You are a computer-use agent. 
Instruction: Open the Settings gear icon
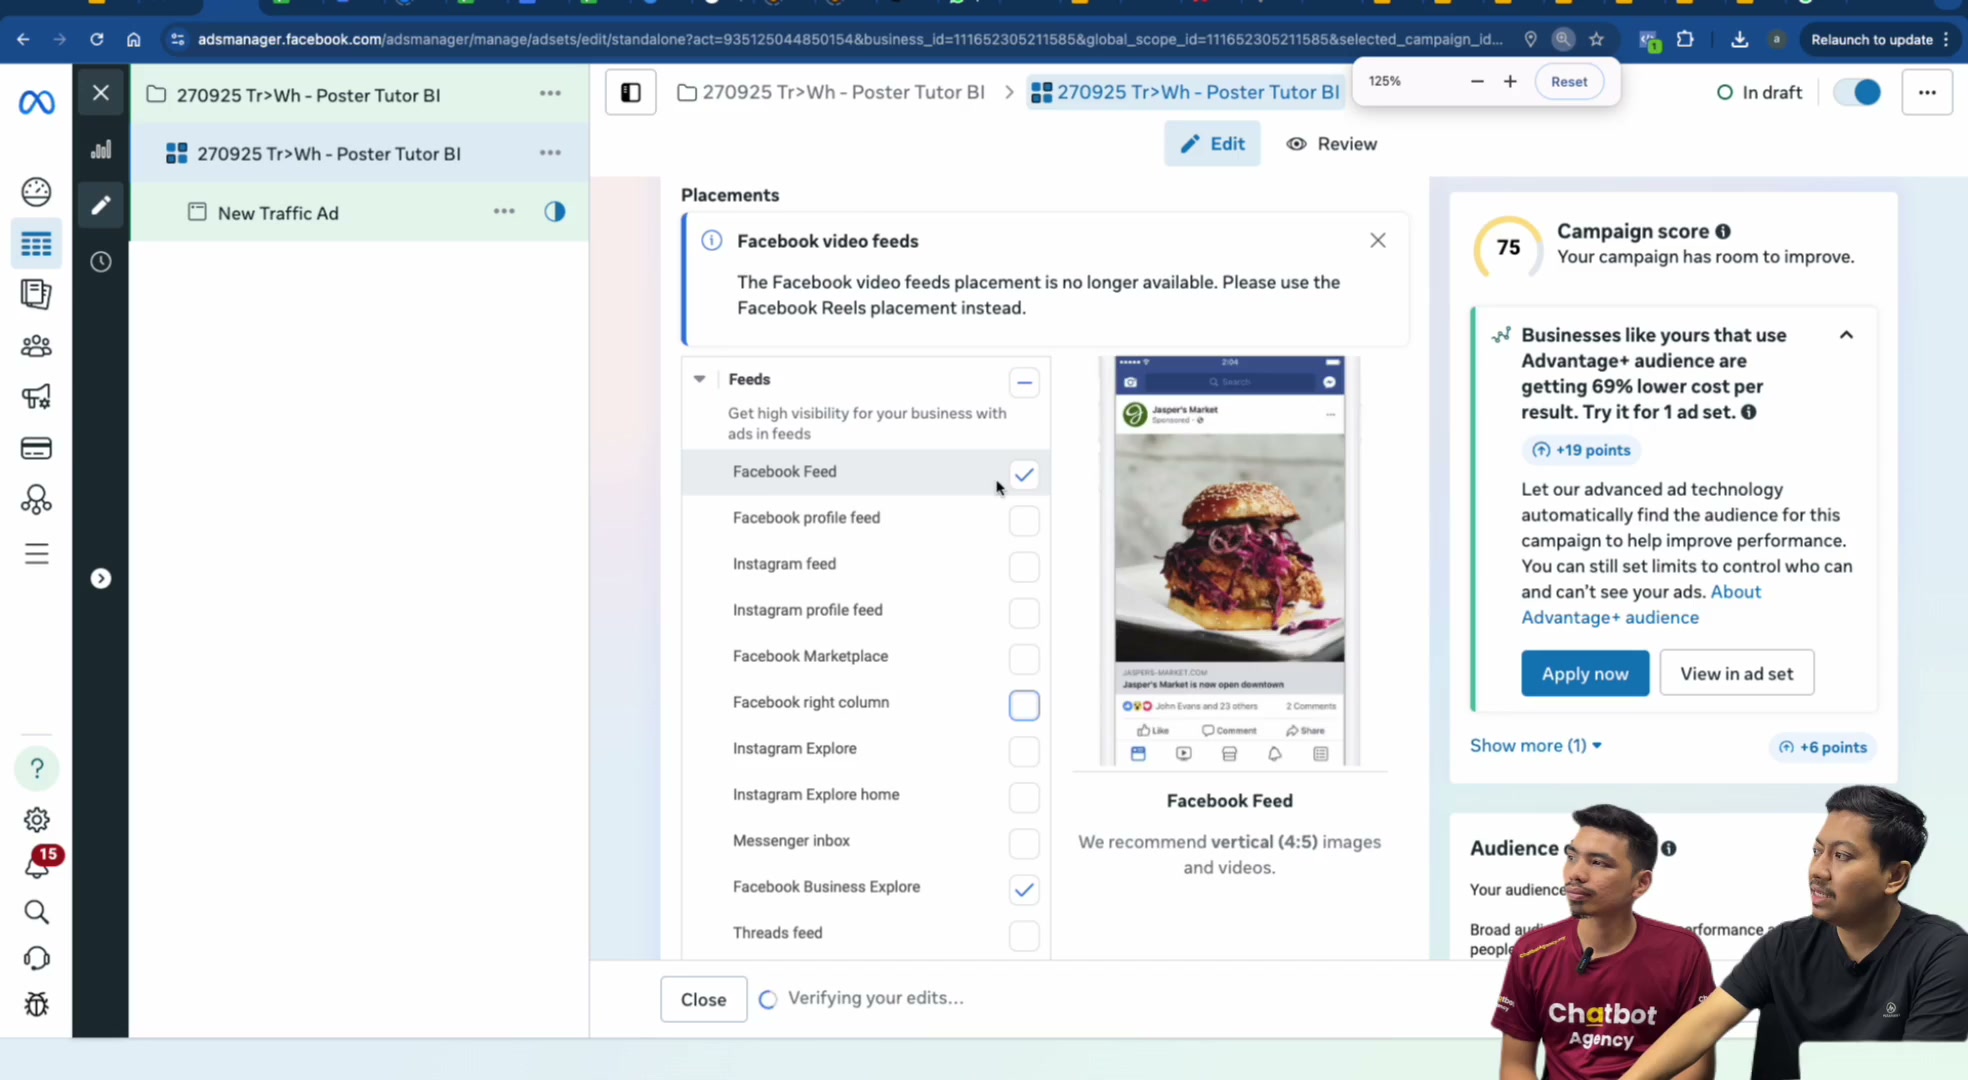tap(36, 820)
